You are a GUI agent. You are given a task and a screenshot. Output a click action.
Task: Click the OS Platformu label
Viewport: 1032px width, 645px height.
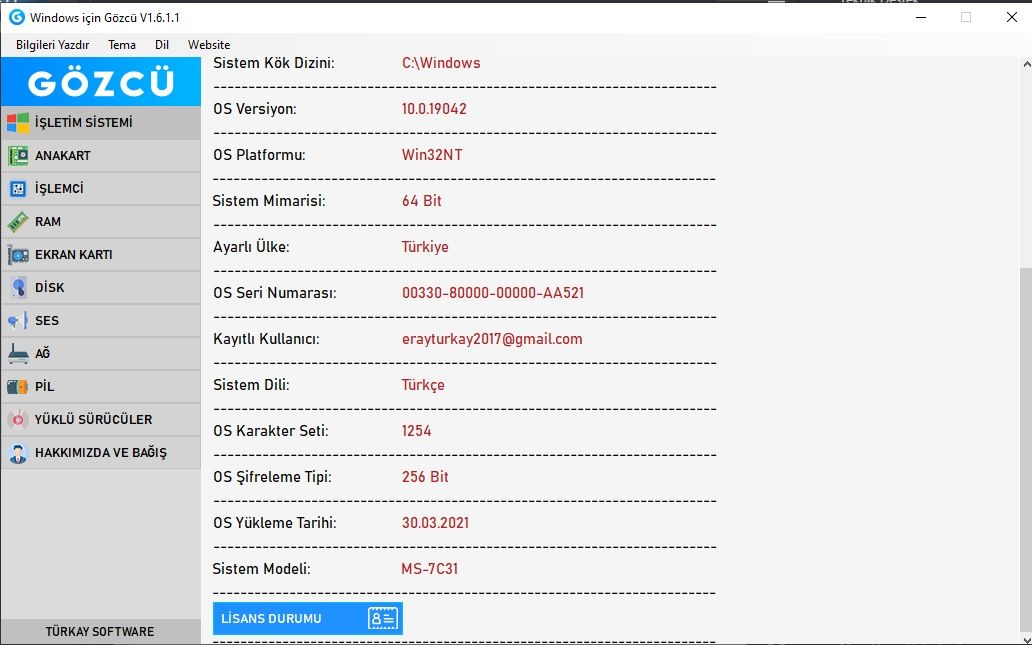click(259, 155)
